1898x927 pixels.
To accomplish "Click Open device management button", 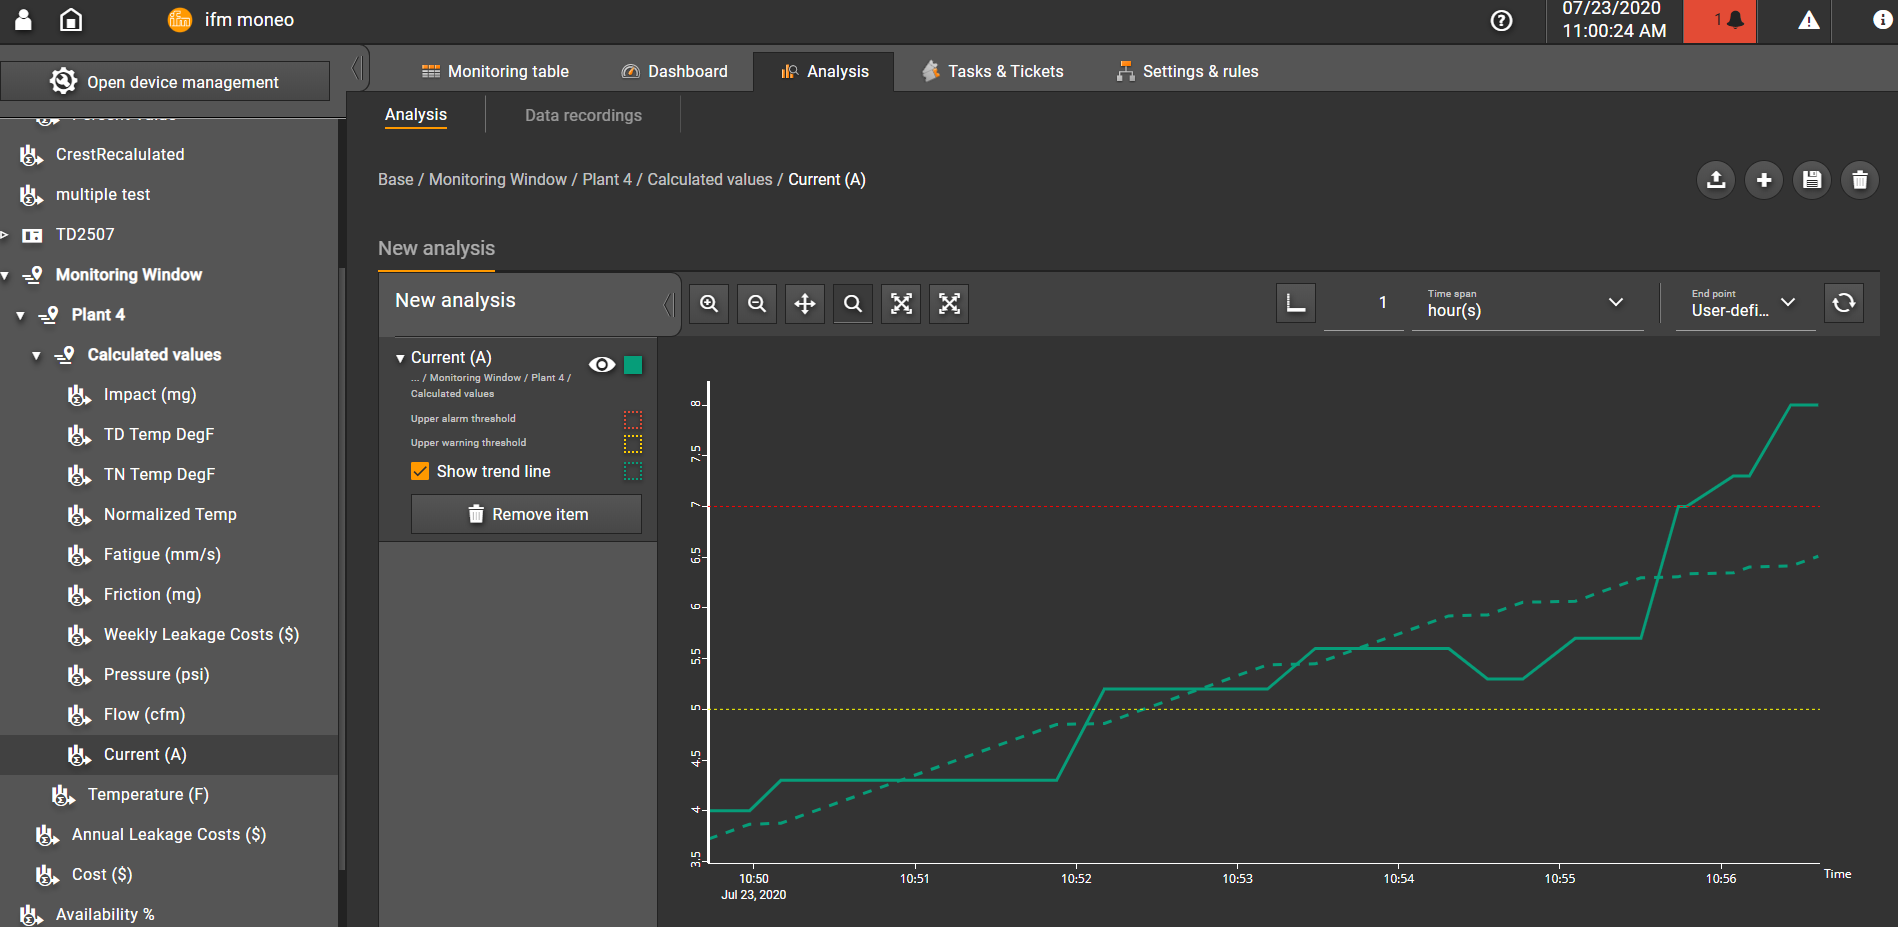I will [165, 82].
